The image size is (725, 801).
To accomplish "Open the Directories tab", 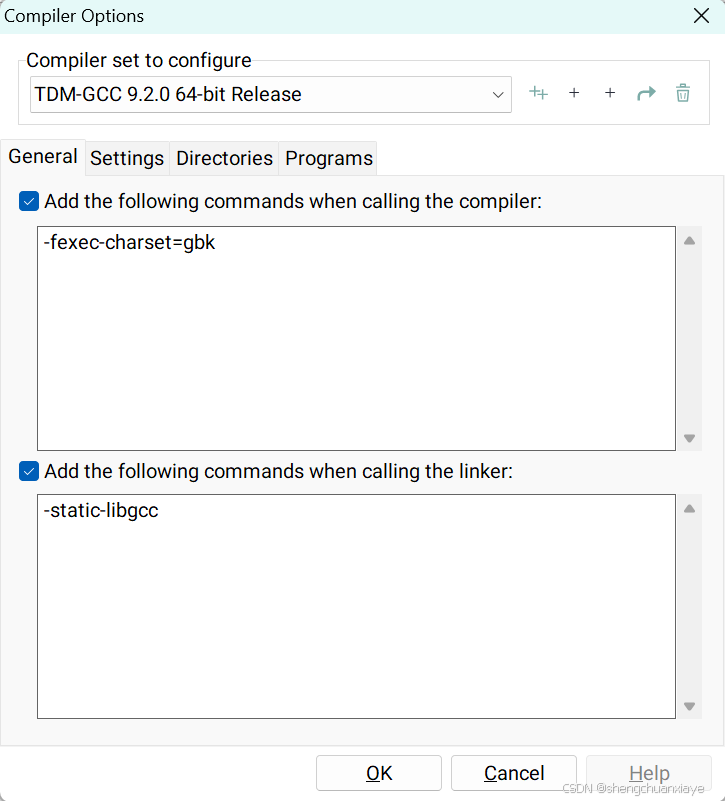I will 224,158.
